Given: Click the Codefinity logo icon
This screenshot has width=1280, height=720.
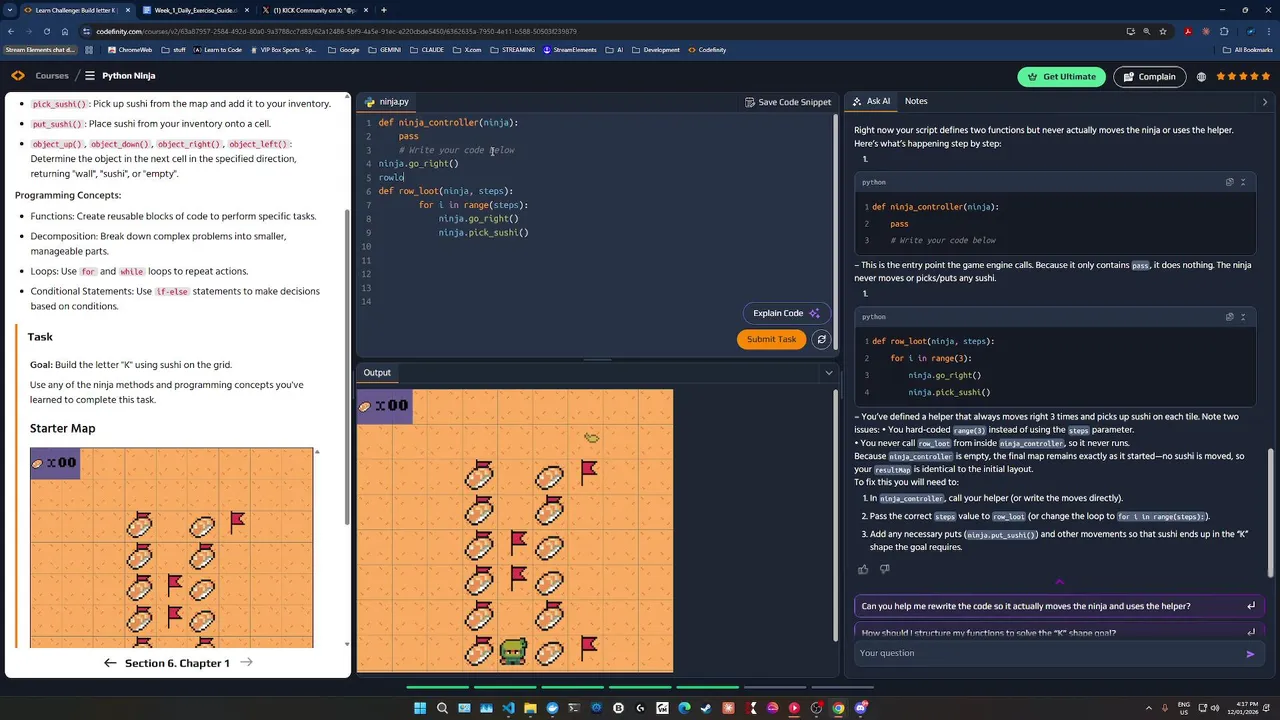Looking at the screenshot, I should tap(18, 76).
